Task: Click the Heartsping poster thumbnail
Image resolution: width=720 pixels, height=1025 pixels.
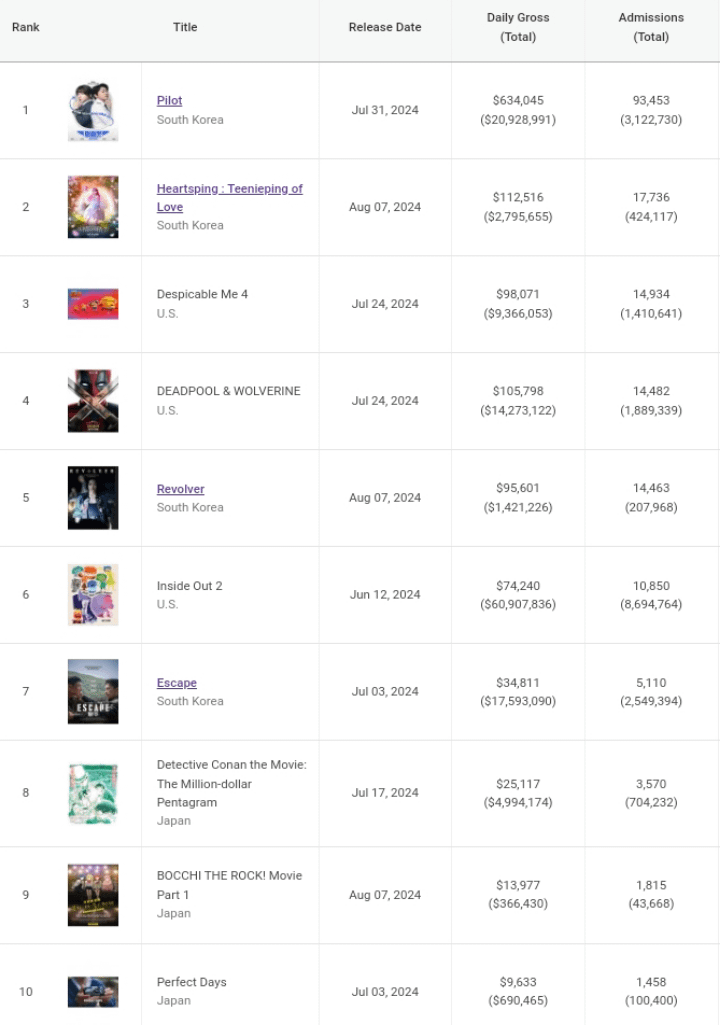Action: (93, 207)
